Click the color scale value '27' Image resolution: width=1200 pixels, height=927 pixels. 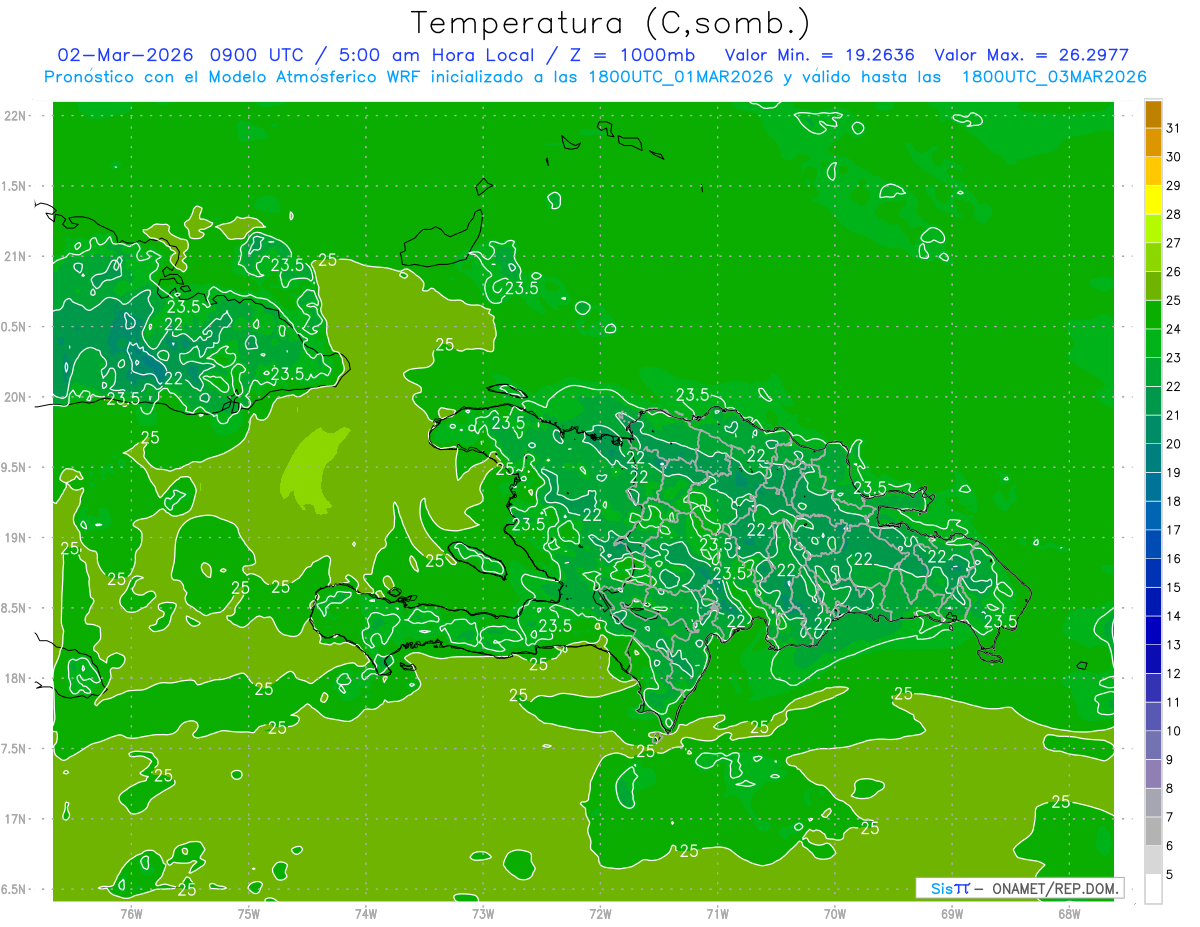[1174, 243]
